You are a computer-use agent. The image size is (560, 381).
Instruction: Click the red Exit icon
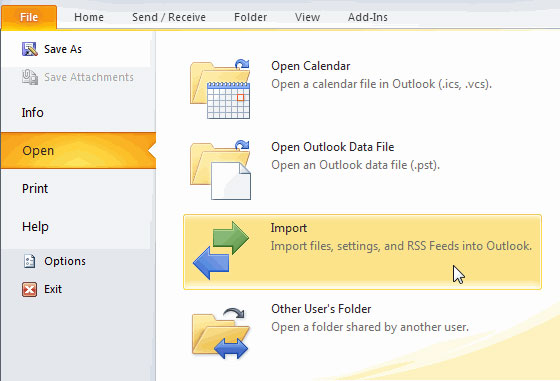tap(29, 289)
